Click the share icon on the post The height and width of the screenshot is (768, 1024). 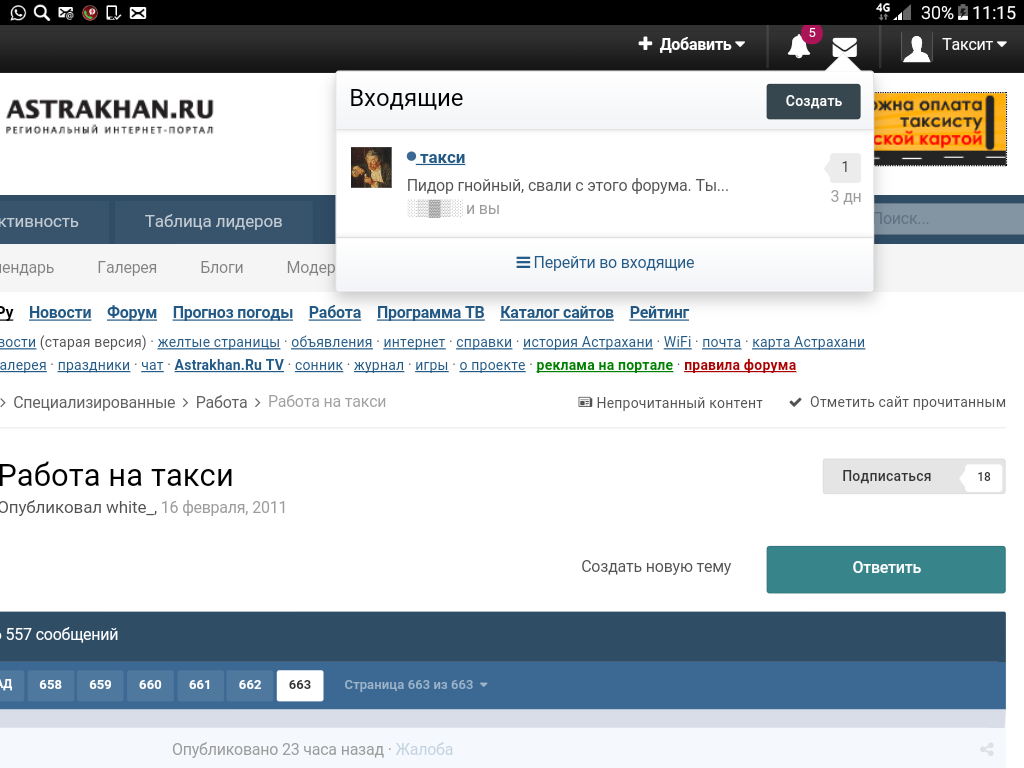coord(987,749)
